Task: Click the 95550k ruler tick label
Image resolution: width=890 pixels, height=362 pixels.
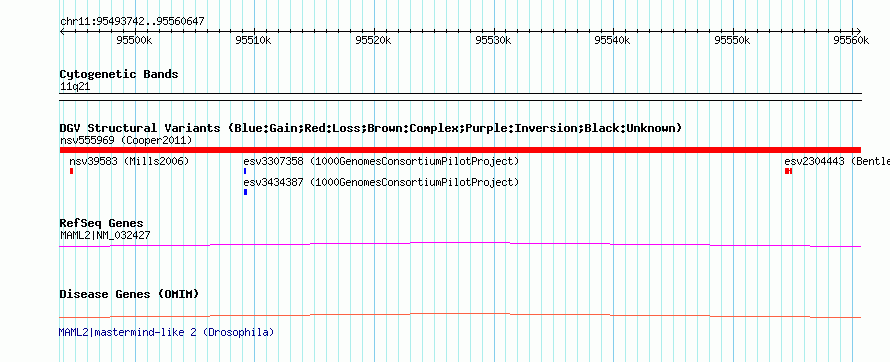Action: coord(732,40)
